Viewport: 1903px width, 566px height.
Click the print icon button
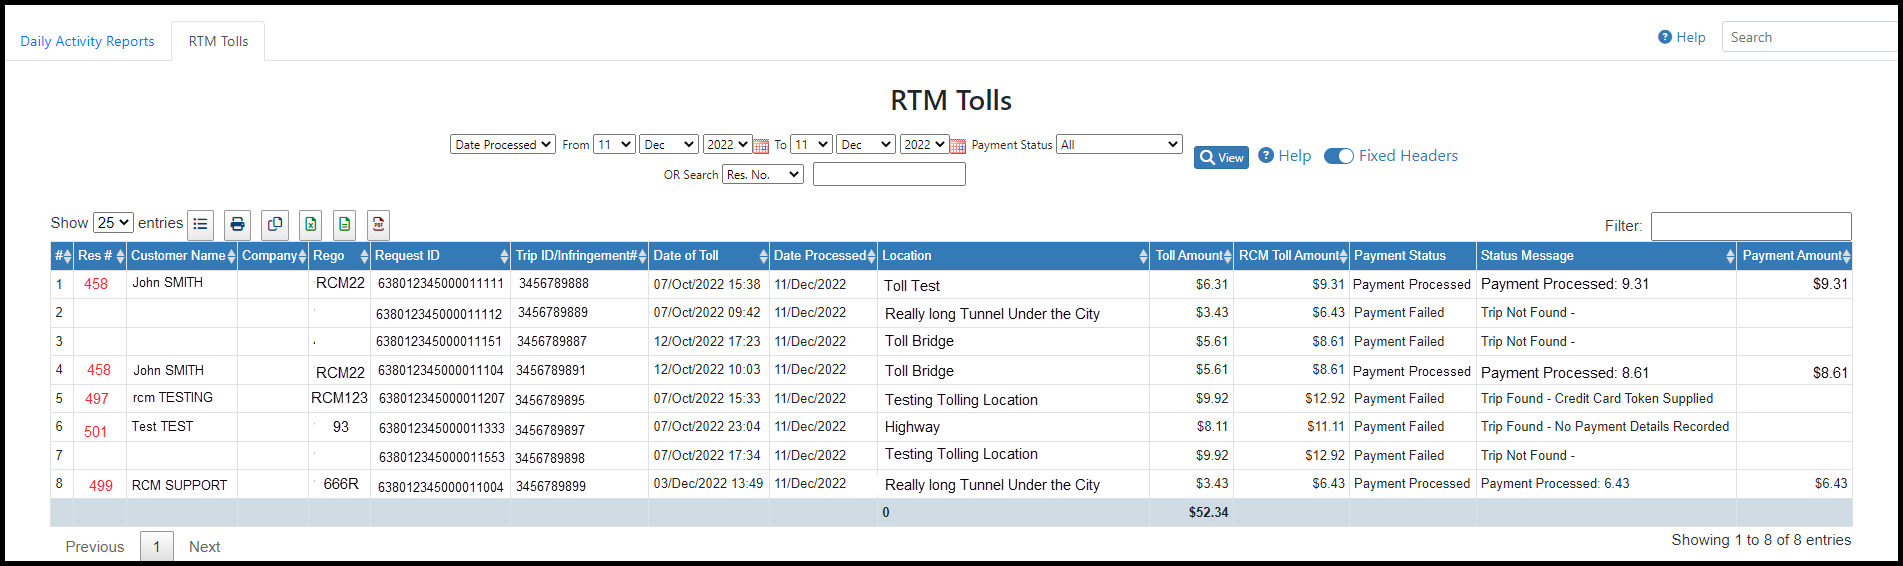click(x=237, y=225)
